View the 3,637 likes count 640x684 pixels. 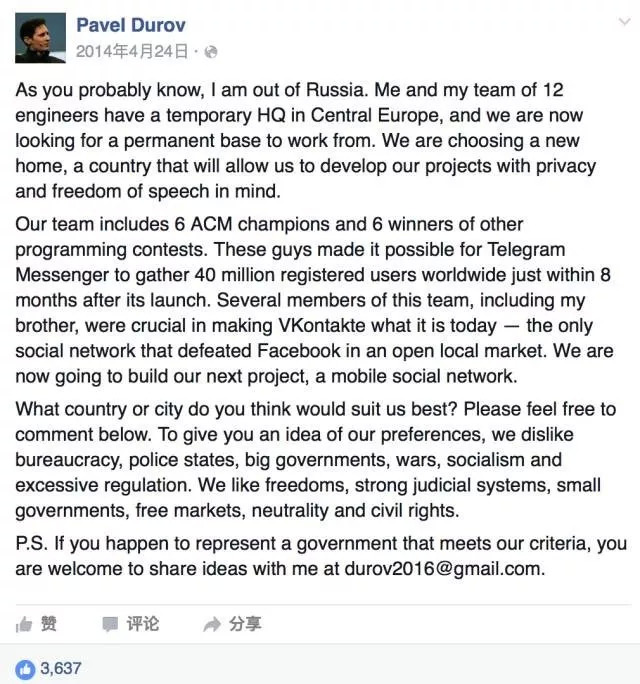61,667
